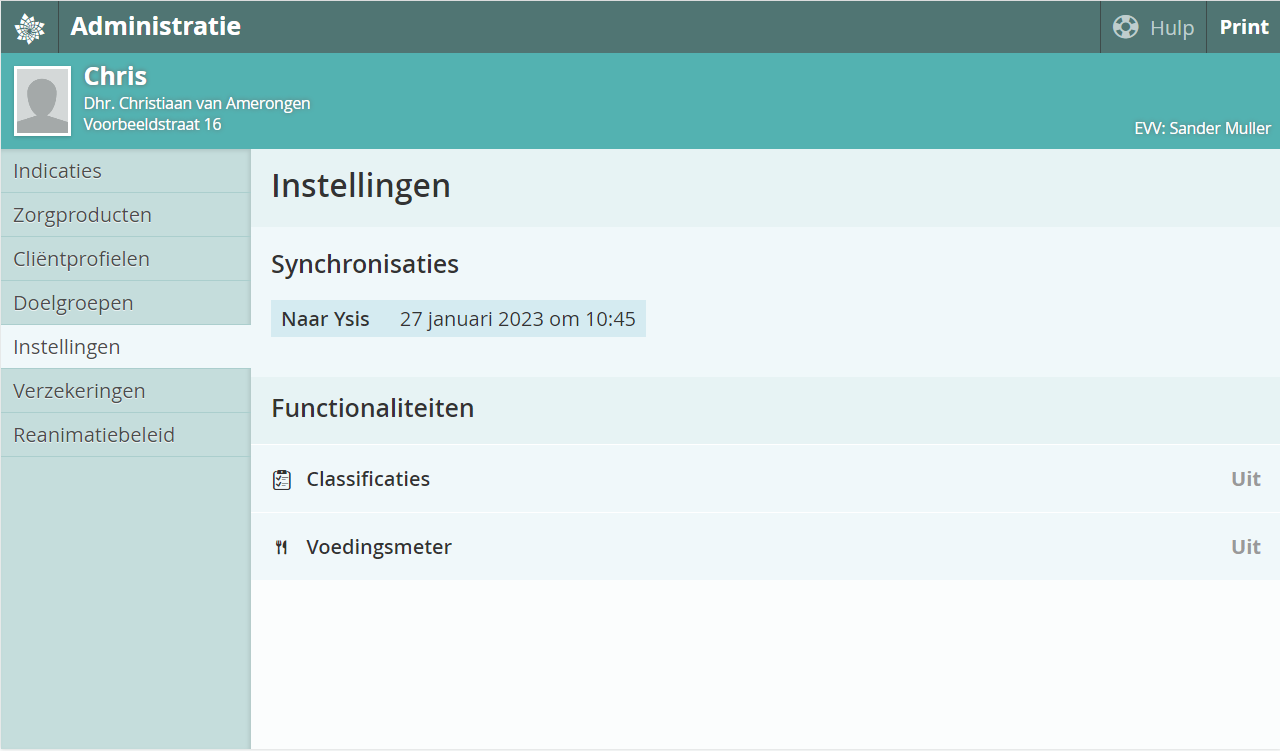Navigate to Reanimatiebeleid

(x=94, y=435)
